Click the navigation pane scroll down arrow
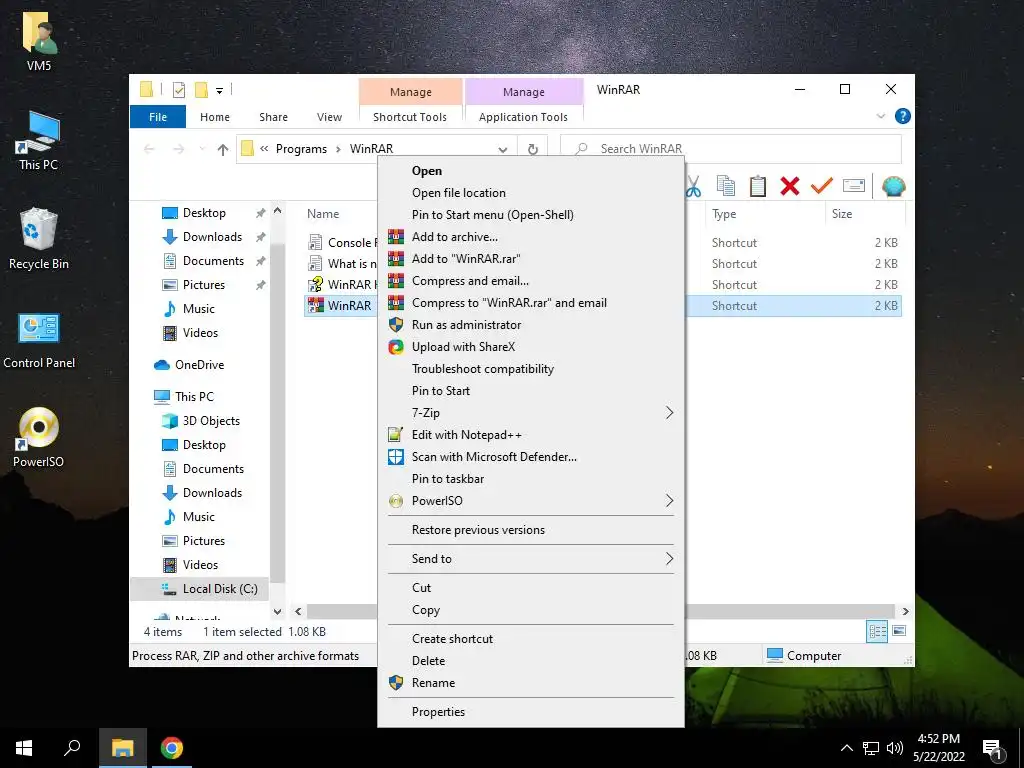The image size is (1024, 768). pyautogui.click(x=278, y=612)
